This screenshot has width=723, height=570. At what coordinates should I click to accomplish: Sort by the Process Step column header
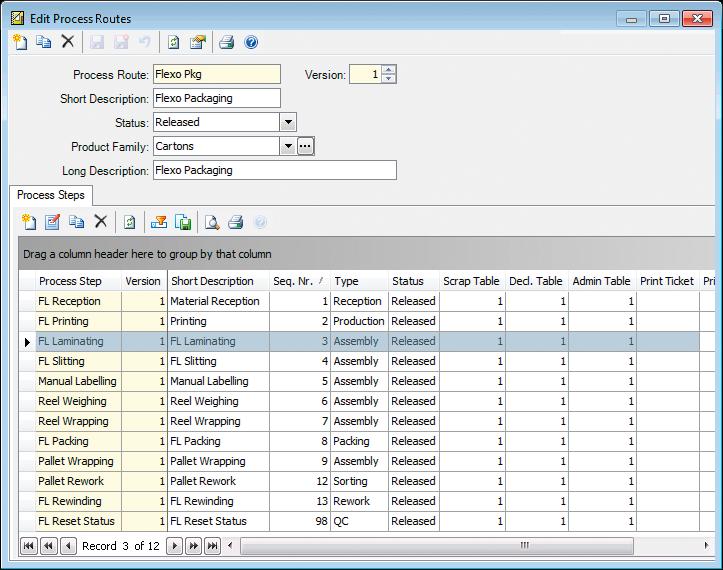(x=78, y=281)
